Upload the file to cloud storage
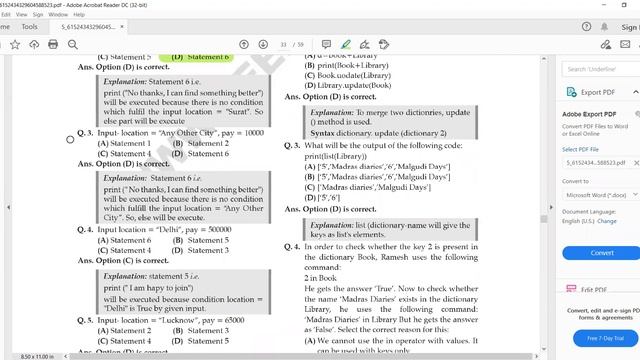640x360 pixels. pyautogui.click(x=34, y=44)
